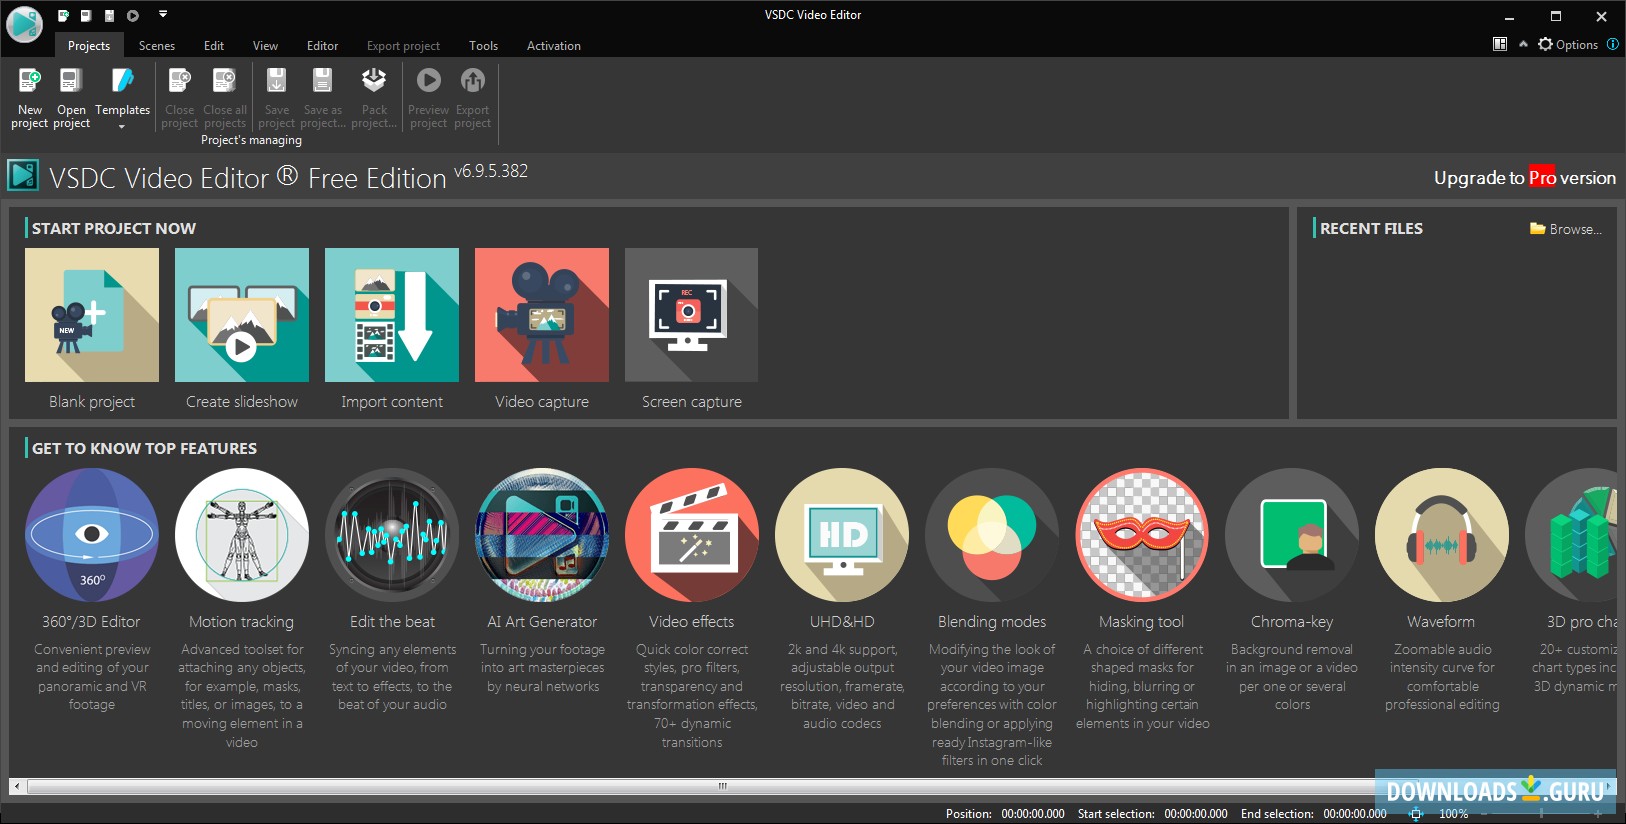
Task: Collapse the ribbon with the up chevron
Action: (x=1523, y=44)
